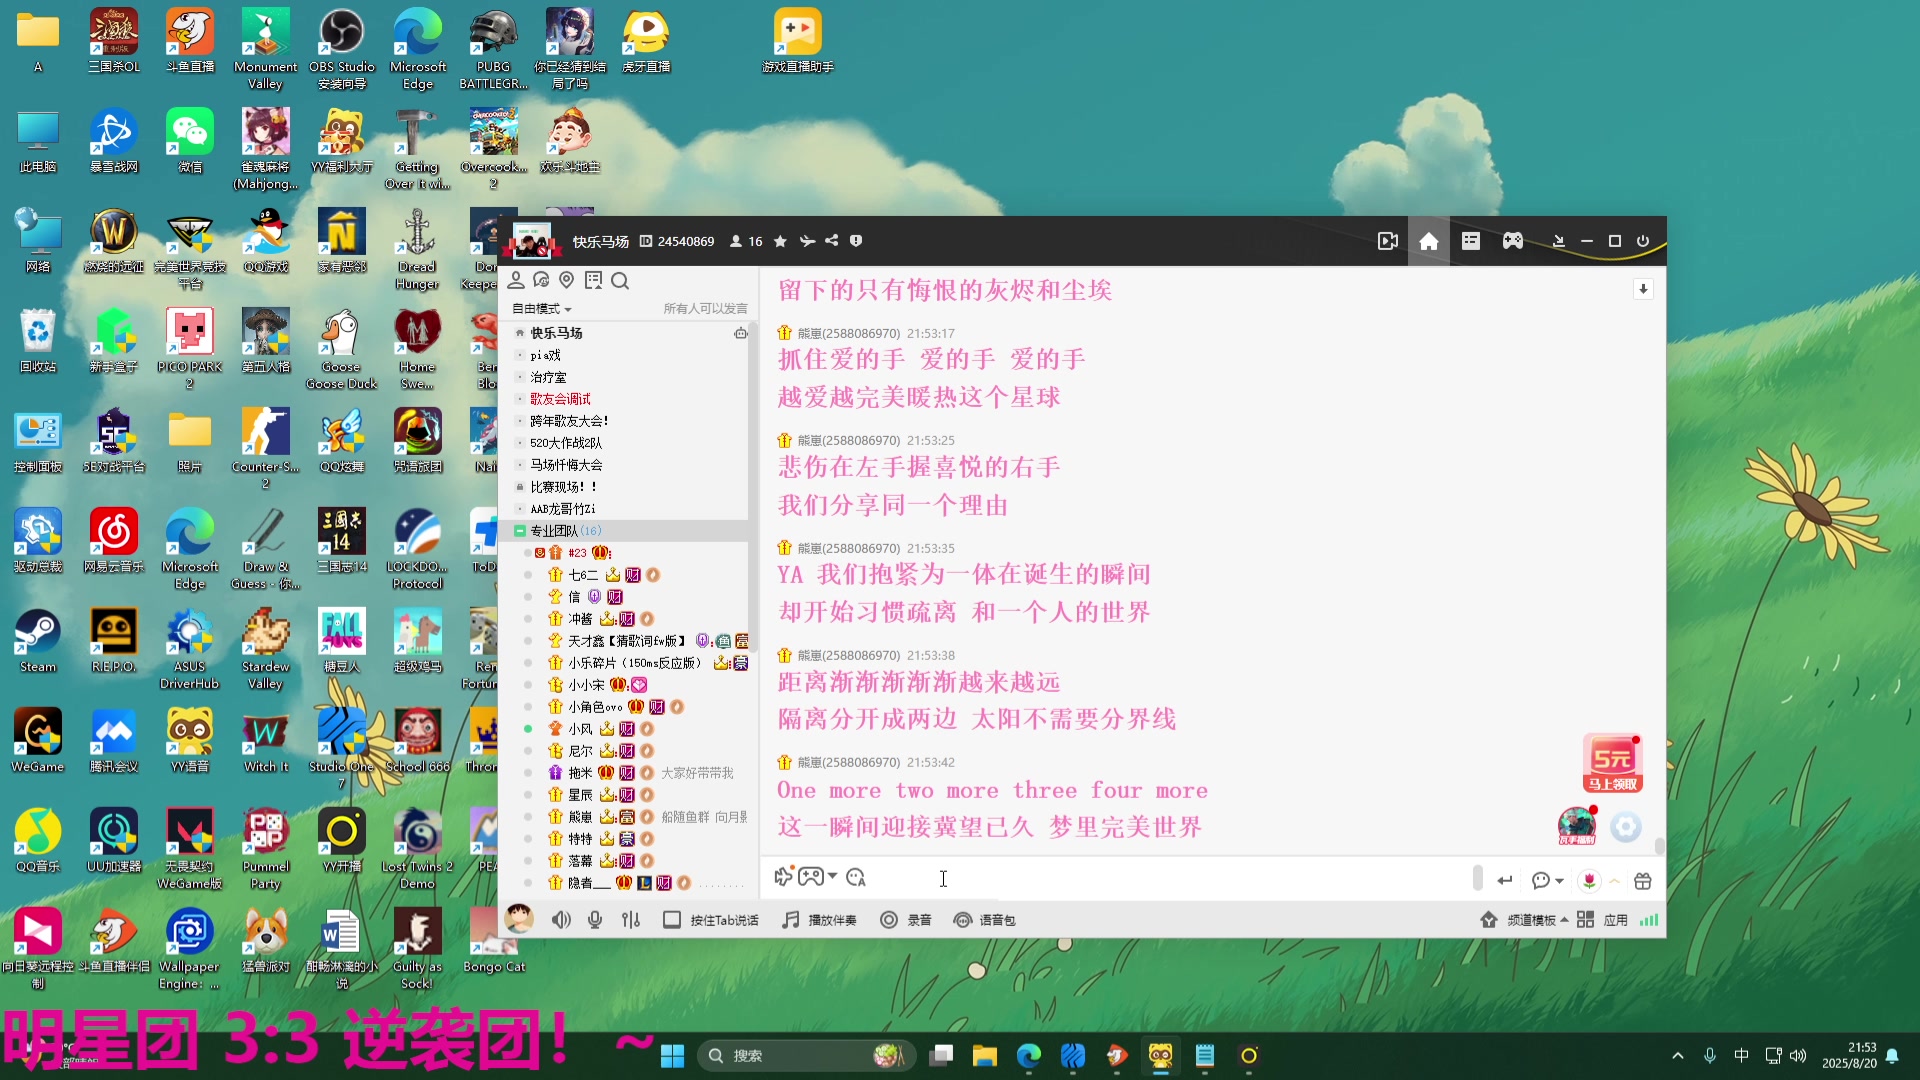Image resolution: width=1920 pixels, height=1080 pixels.
Task: Open Steam desktop shortcut
Action: [x=38, y=641]
